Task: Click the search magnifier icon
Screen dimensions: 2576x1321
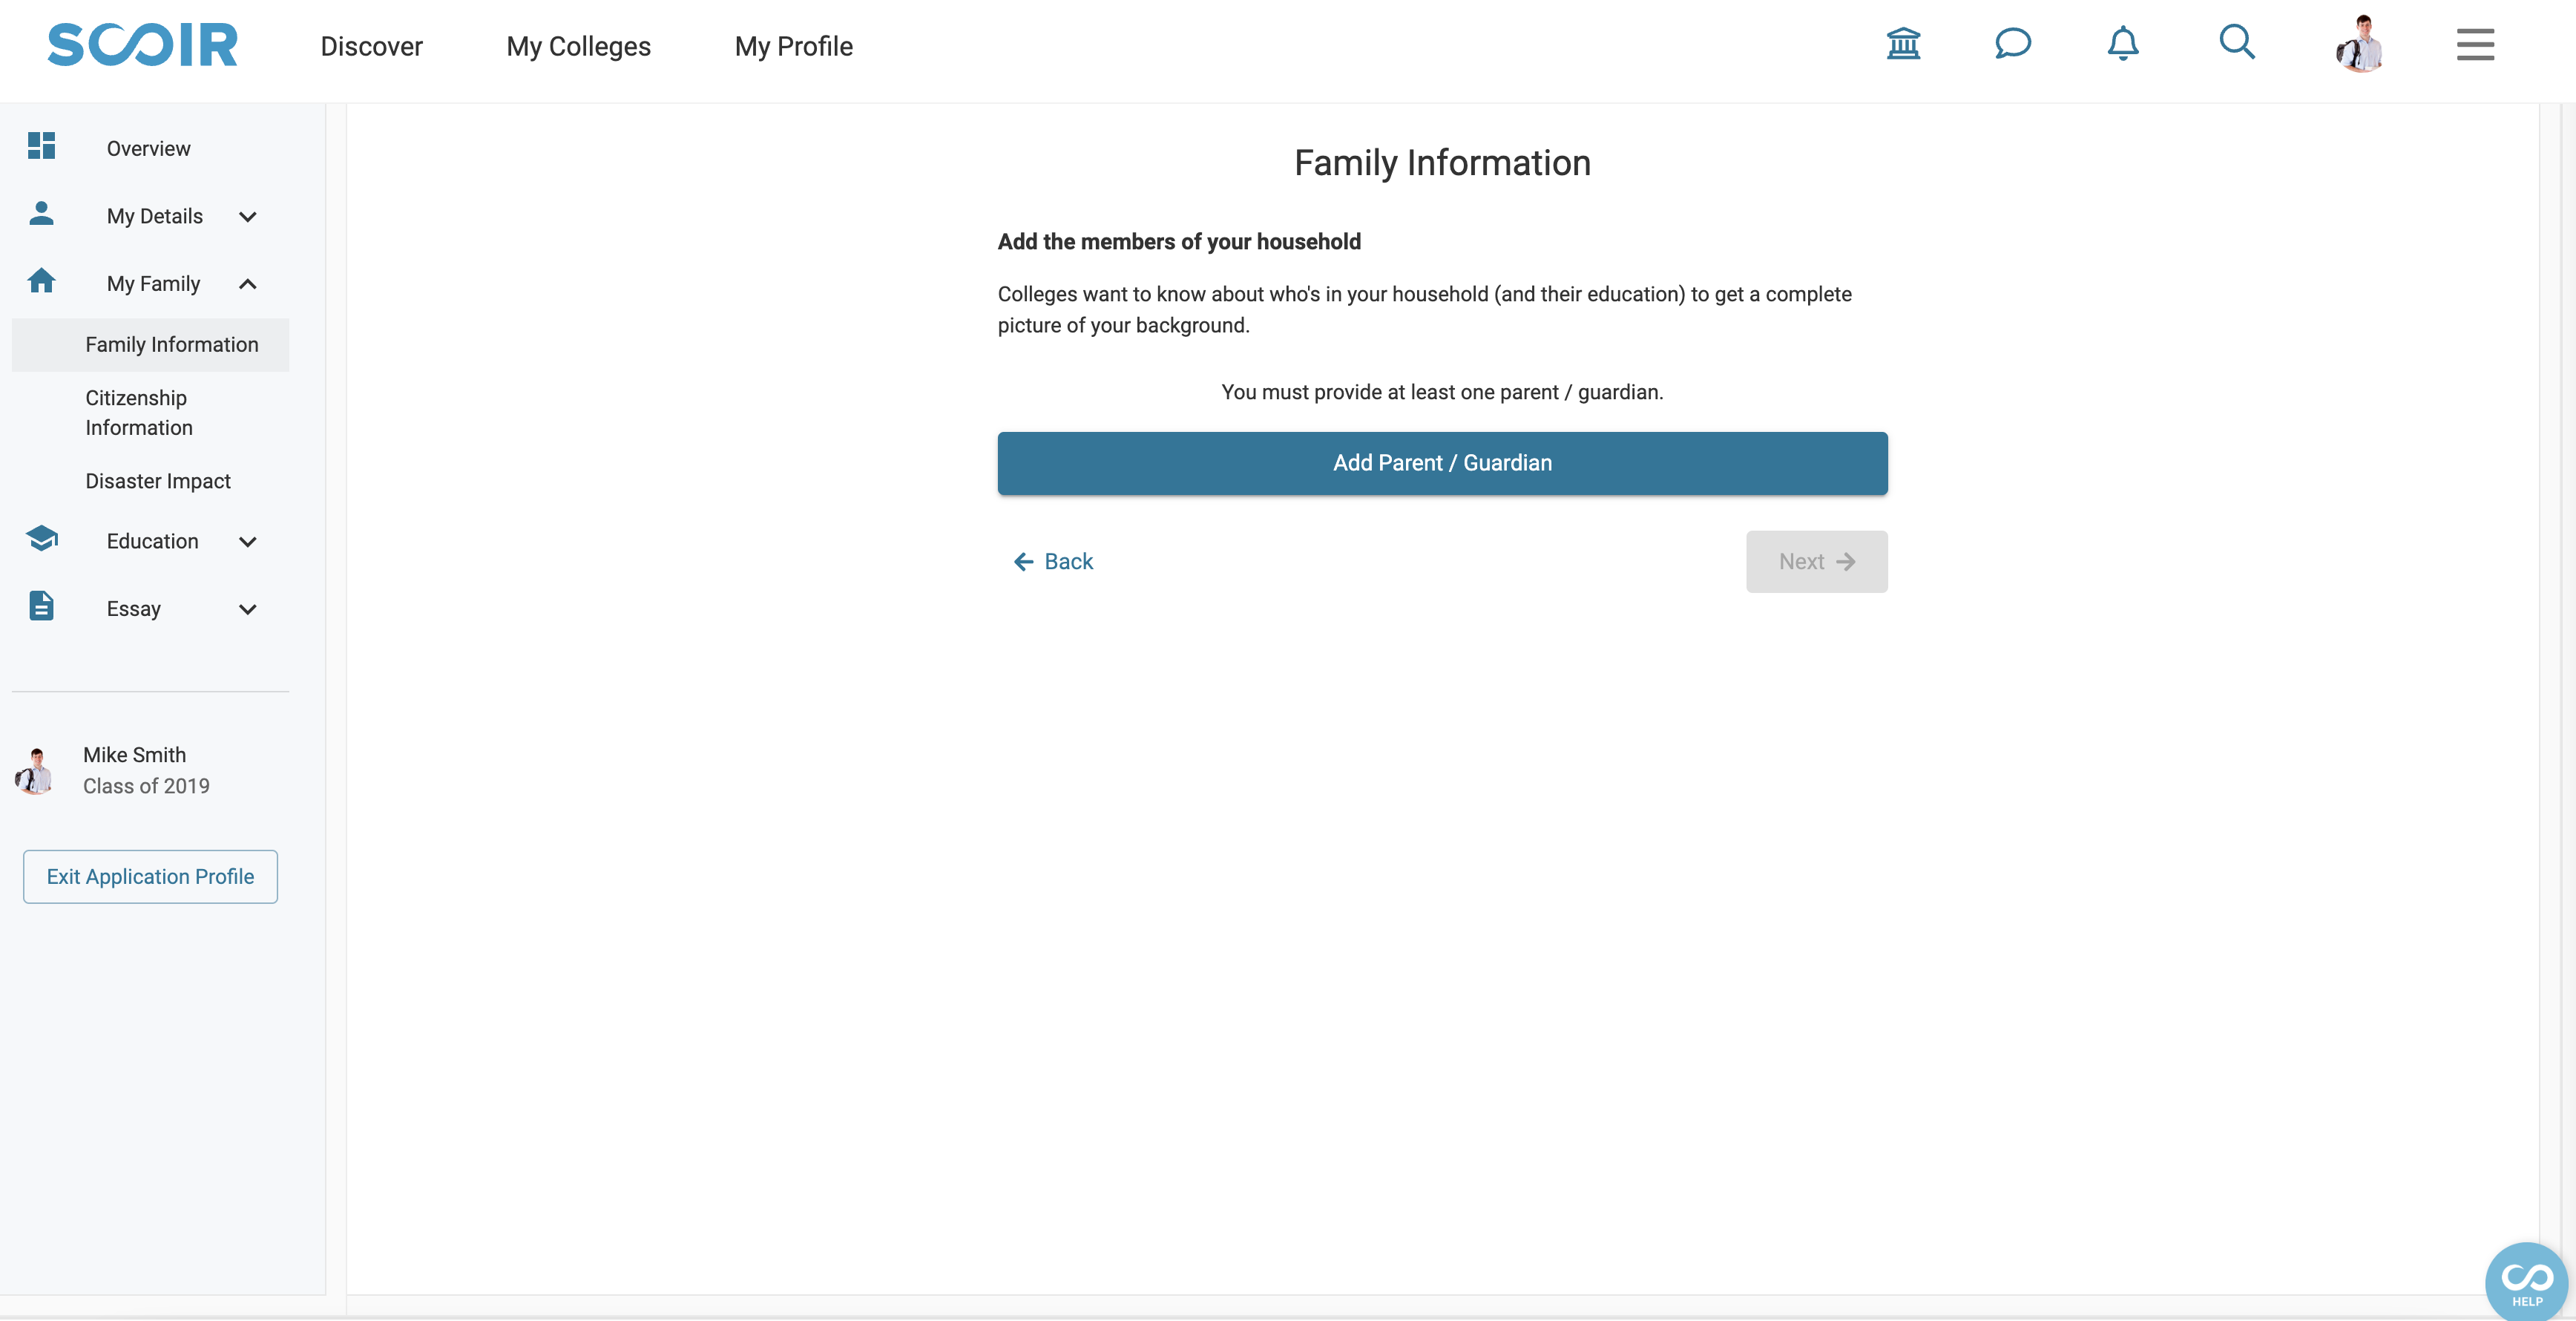Action: [2237, 42]
